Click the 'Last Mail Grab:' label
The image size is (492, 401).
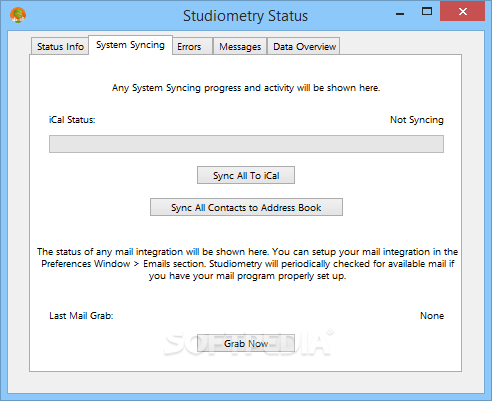pos(81,316)
